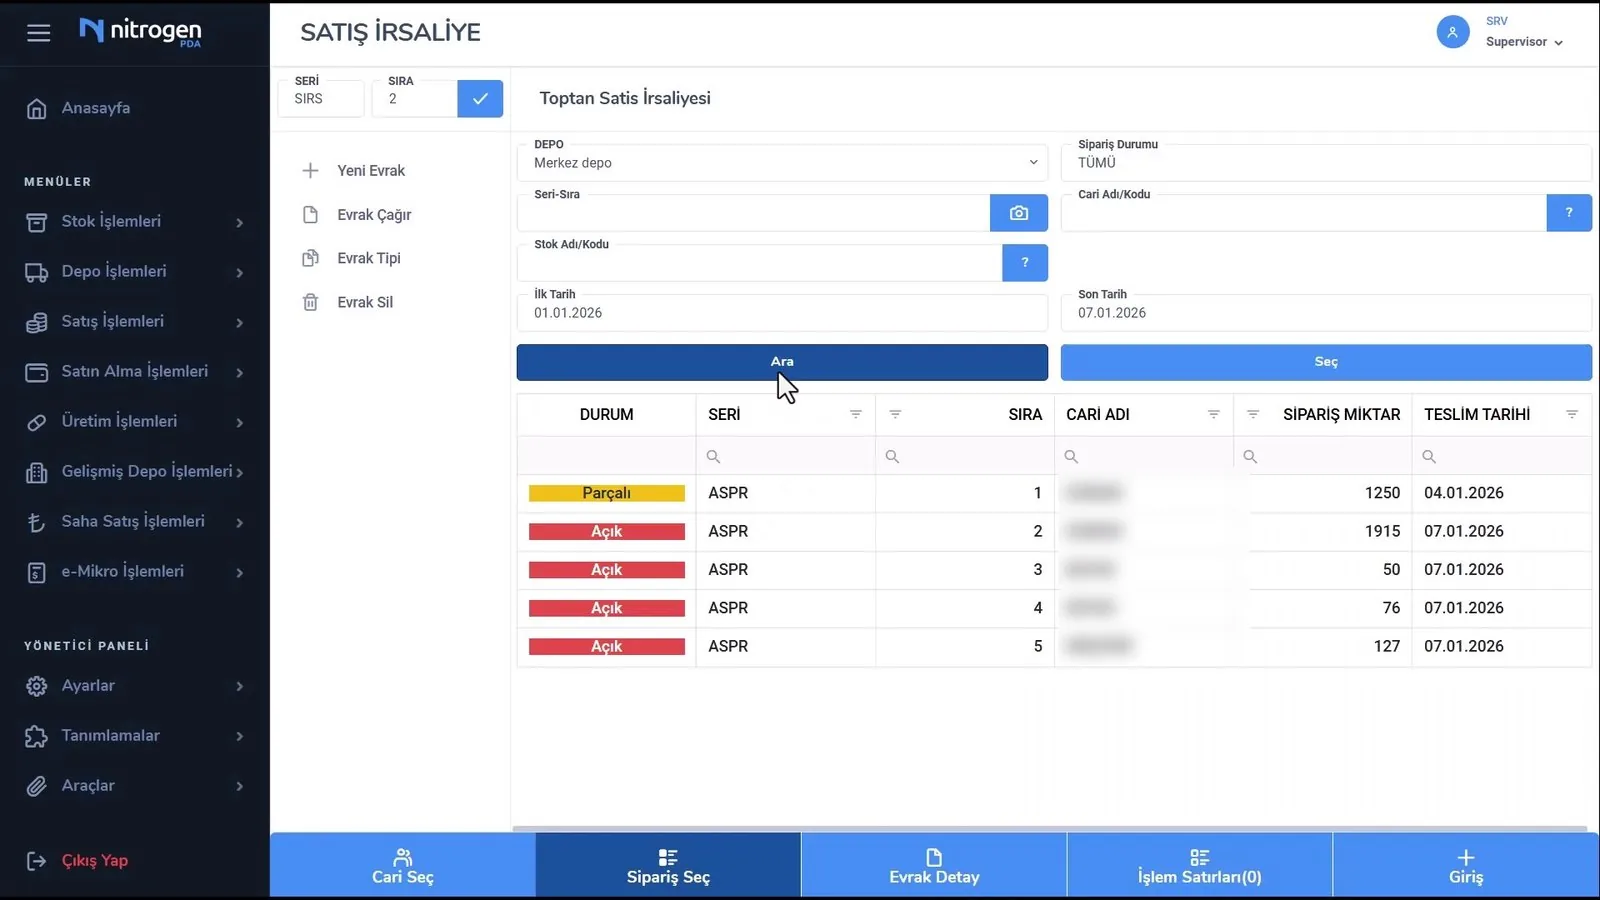Open Saha Satış İşlemleri menu
This screenshot has width=1600, height=900.
(x=134, y=522)
